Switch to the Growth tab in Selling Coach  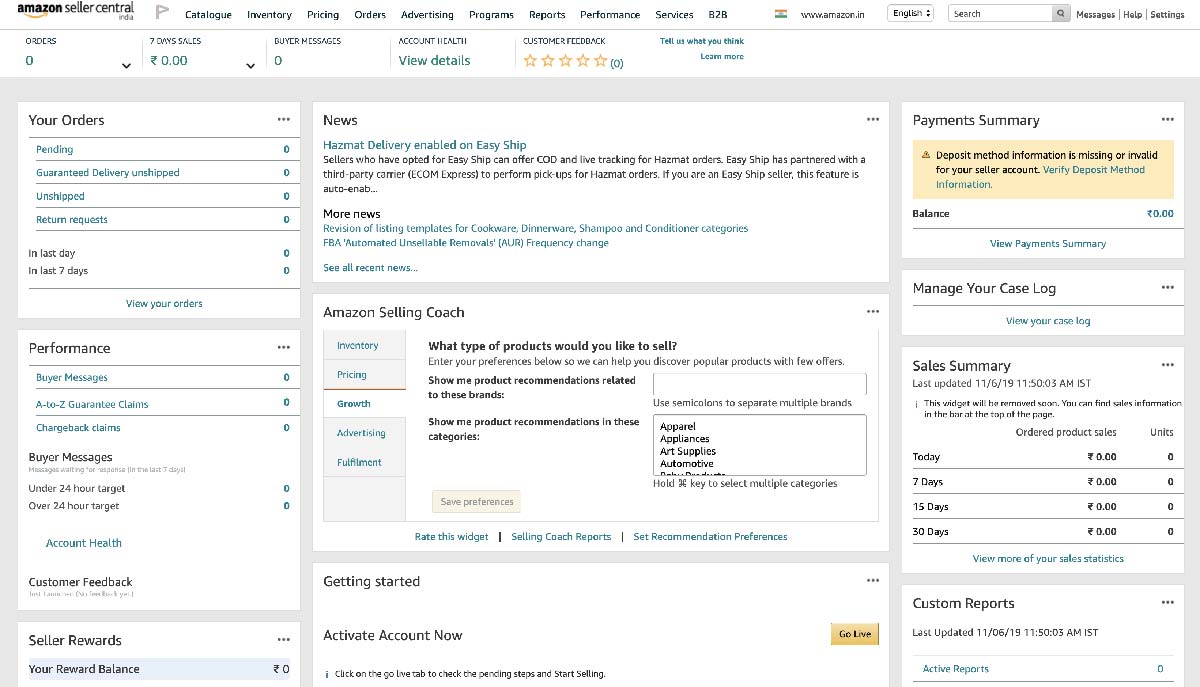(355, 403)
